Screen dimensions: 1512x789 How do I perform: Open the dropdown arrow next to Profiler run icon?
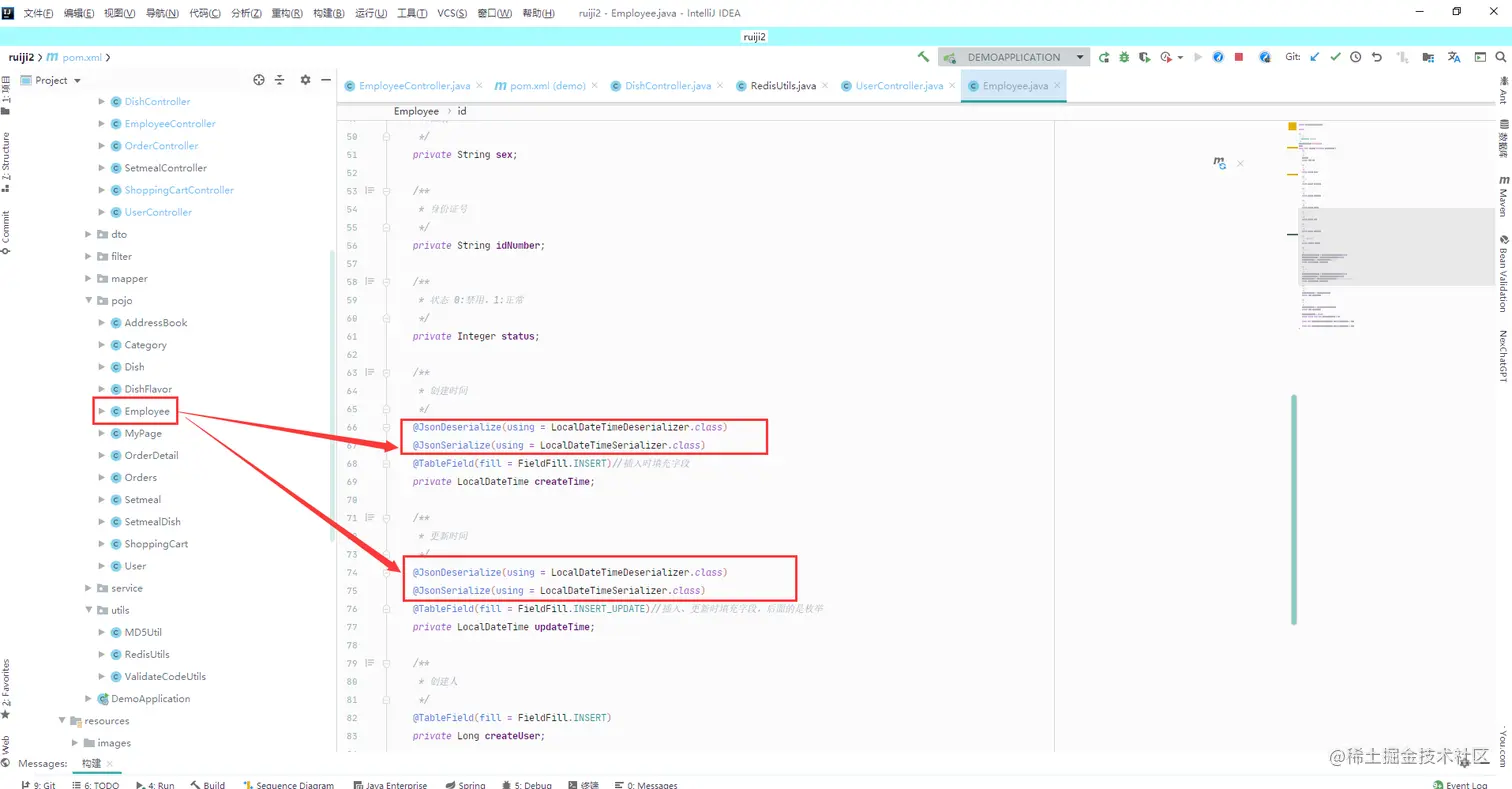click(1181, 57)
